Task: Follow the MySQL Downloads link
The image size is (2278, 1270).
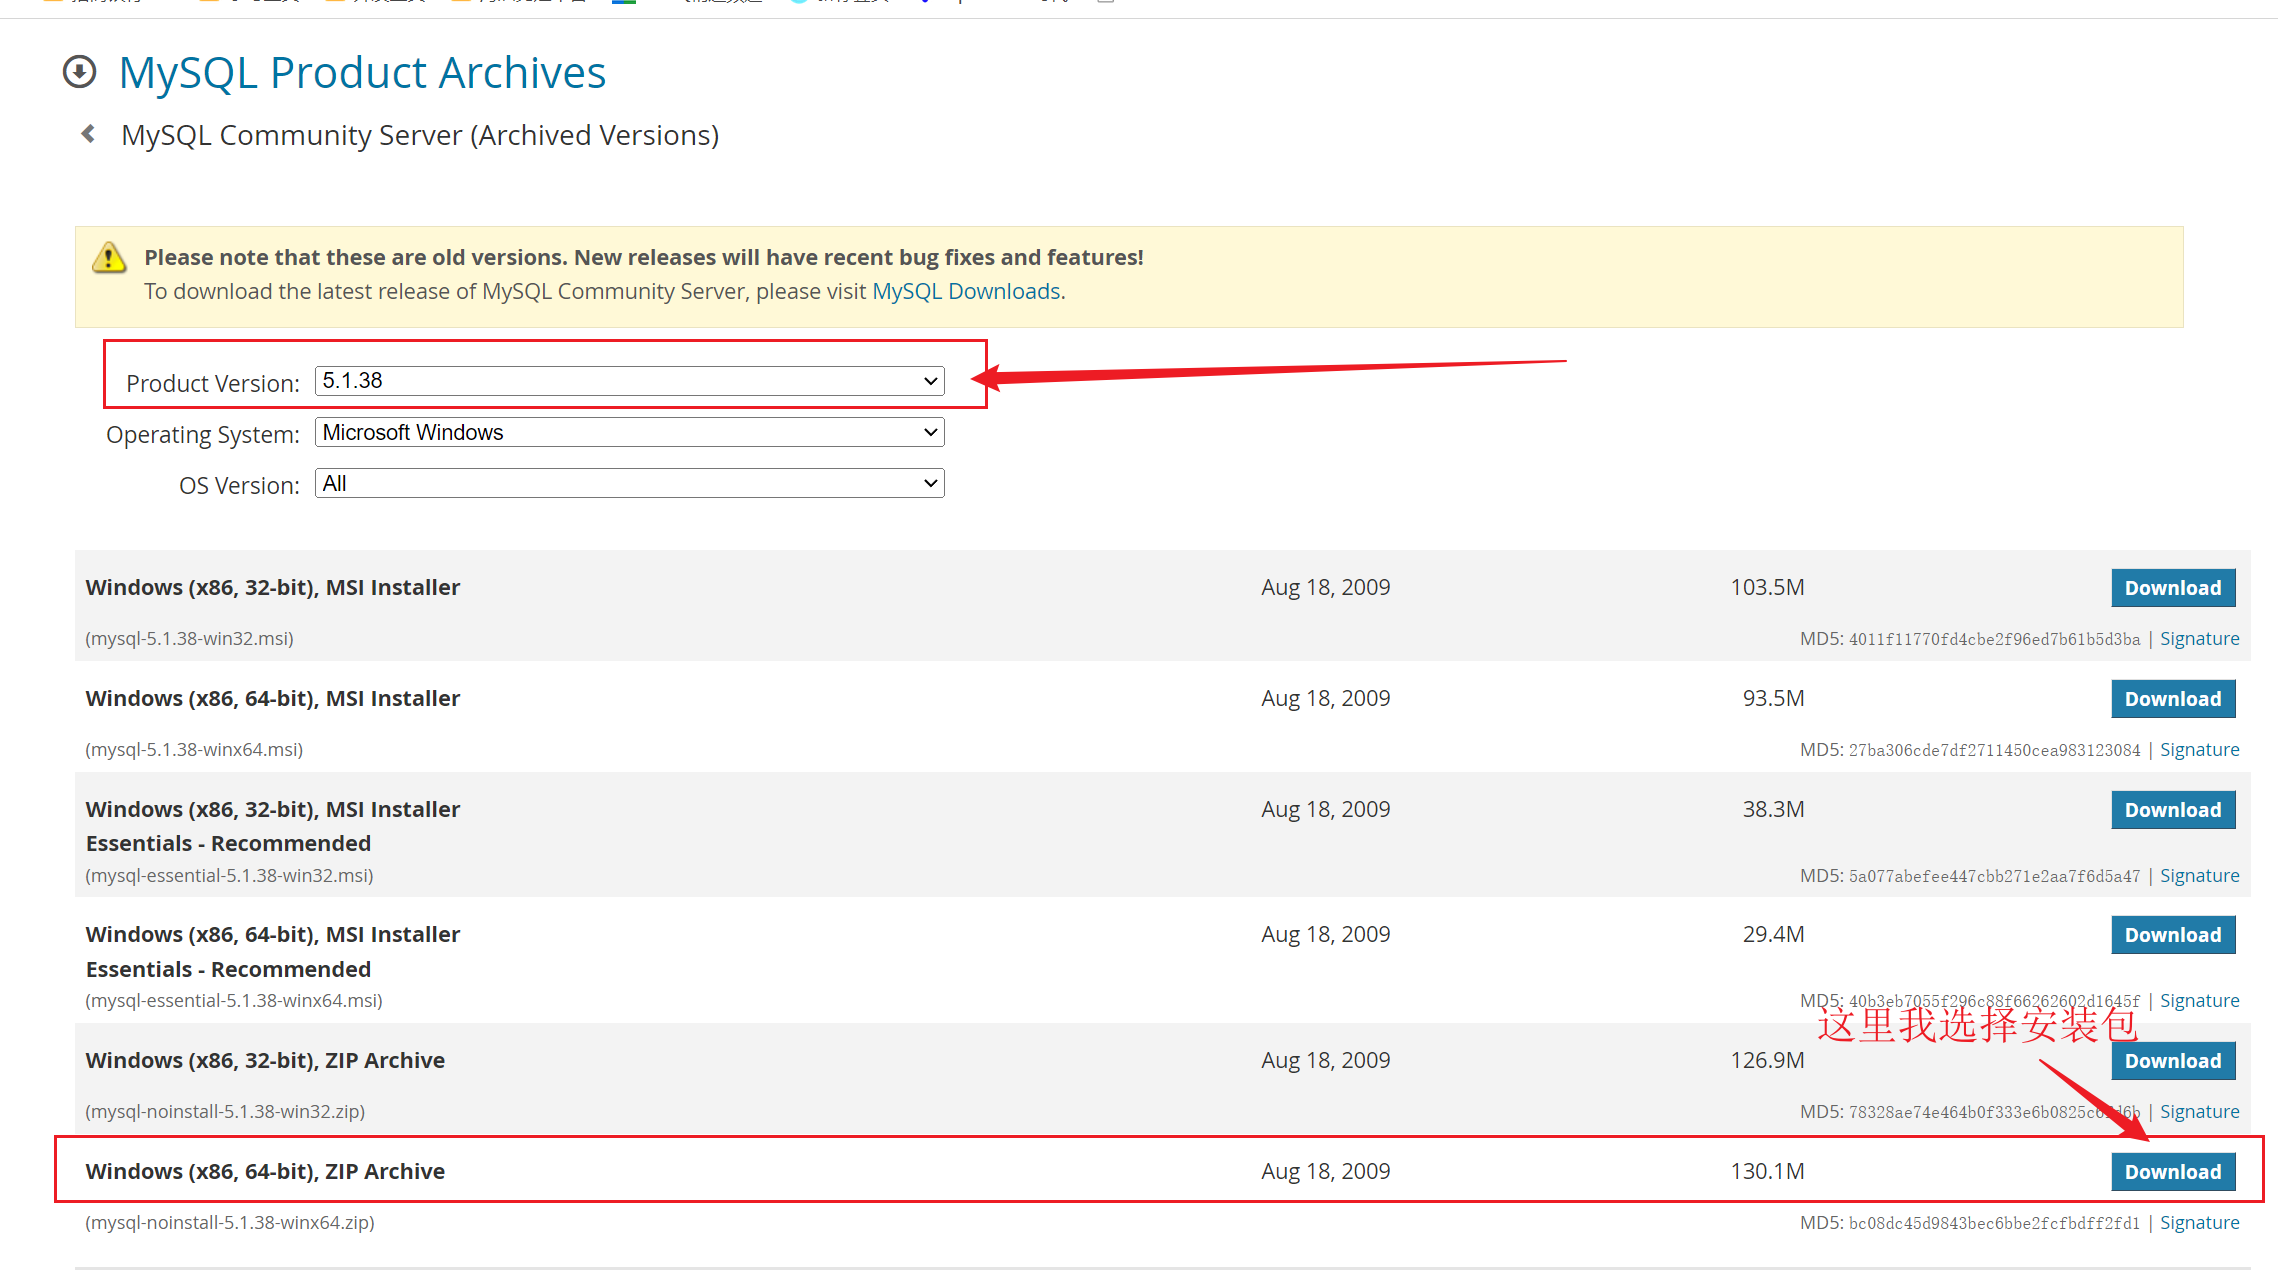Action: tap(966, 291)
